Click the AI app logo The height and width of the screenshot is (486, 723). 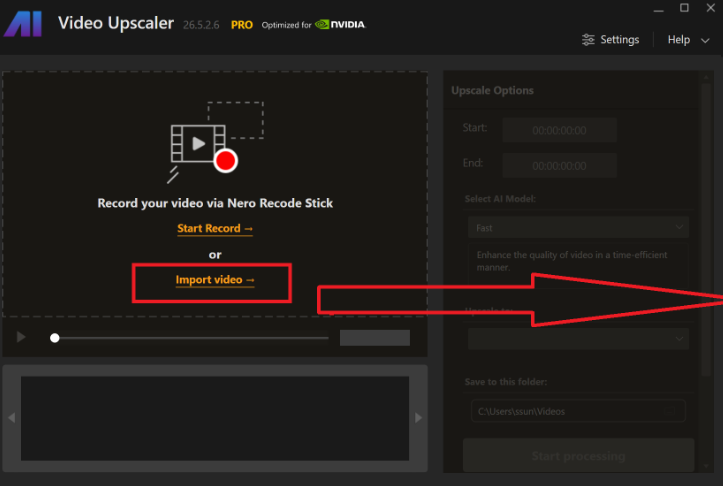23,24
